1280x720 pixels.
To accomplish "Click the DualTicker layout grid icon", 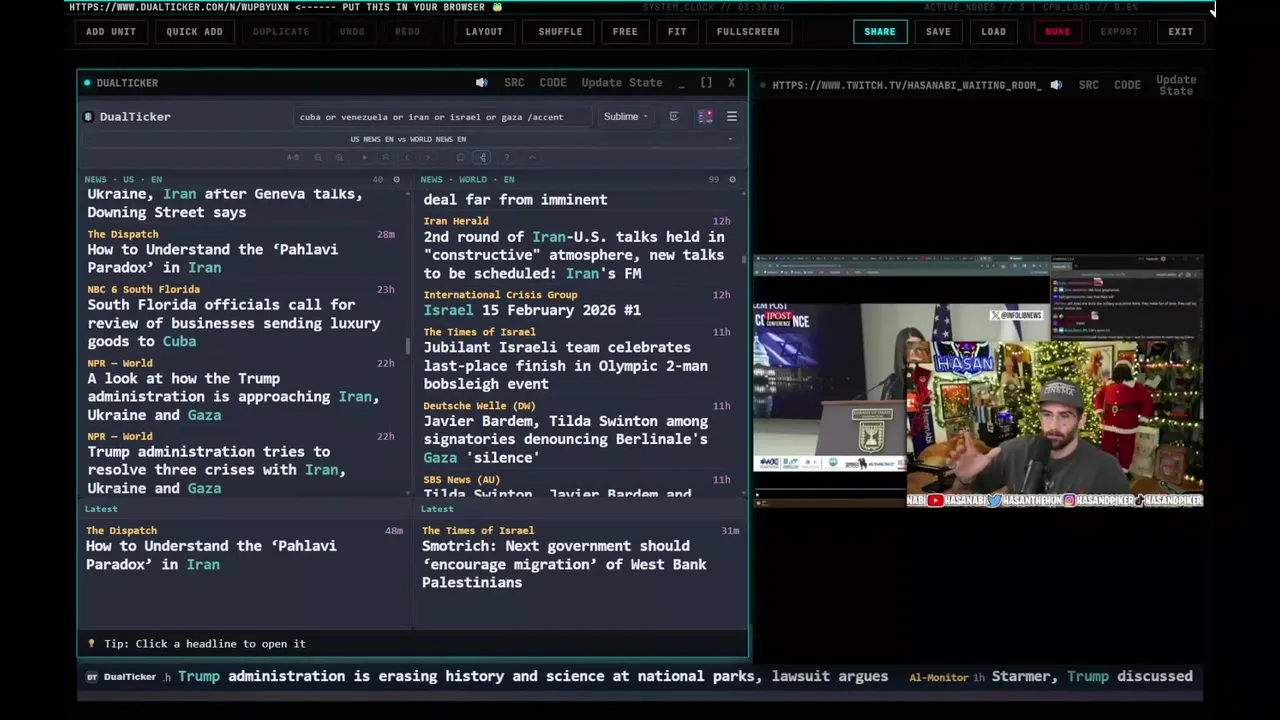I will coord(705,117).
